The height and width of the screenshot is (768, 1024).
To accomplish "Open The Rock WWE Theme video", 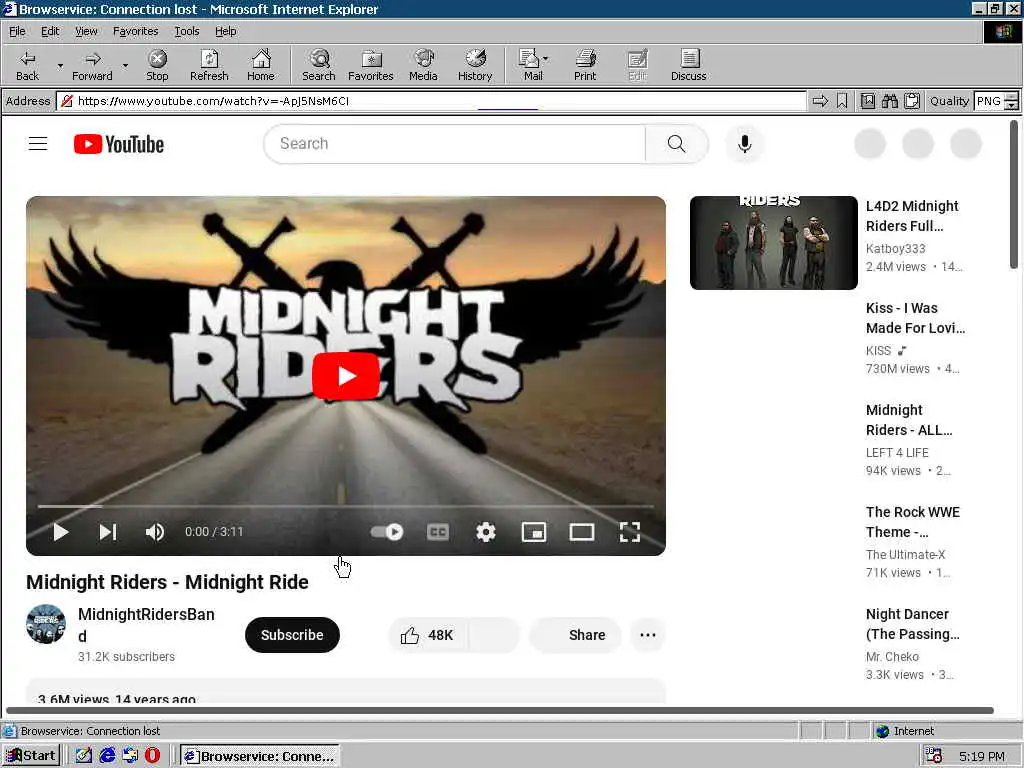I will [912, 522].
